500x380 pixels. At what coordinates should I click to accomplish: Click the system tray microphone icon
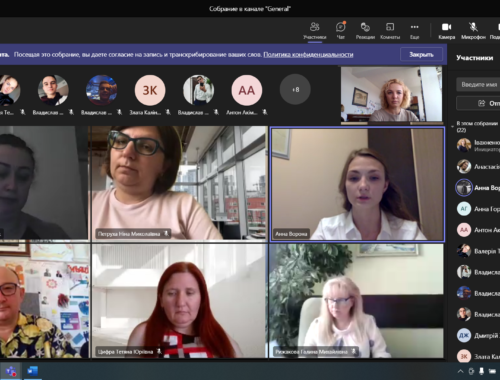[x=481, y=371]
